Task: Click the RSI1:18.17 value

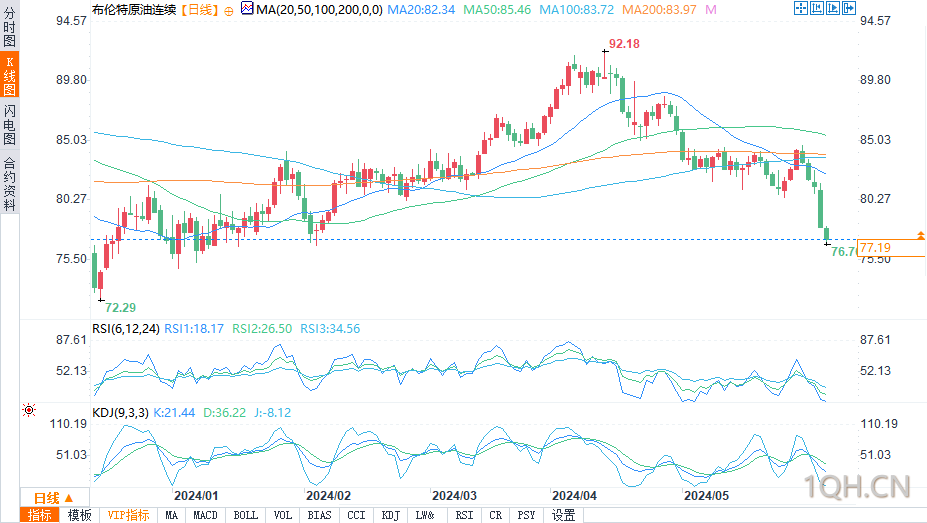Action: click(194, 329)
